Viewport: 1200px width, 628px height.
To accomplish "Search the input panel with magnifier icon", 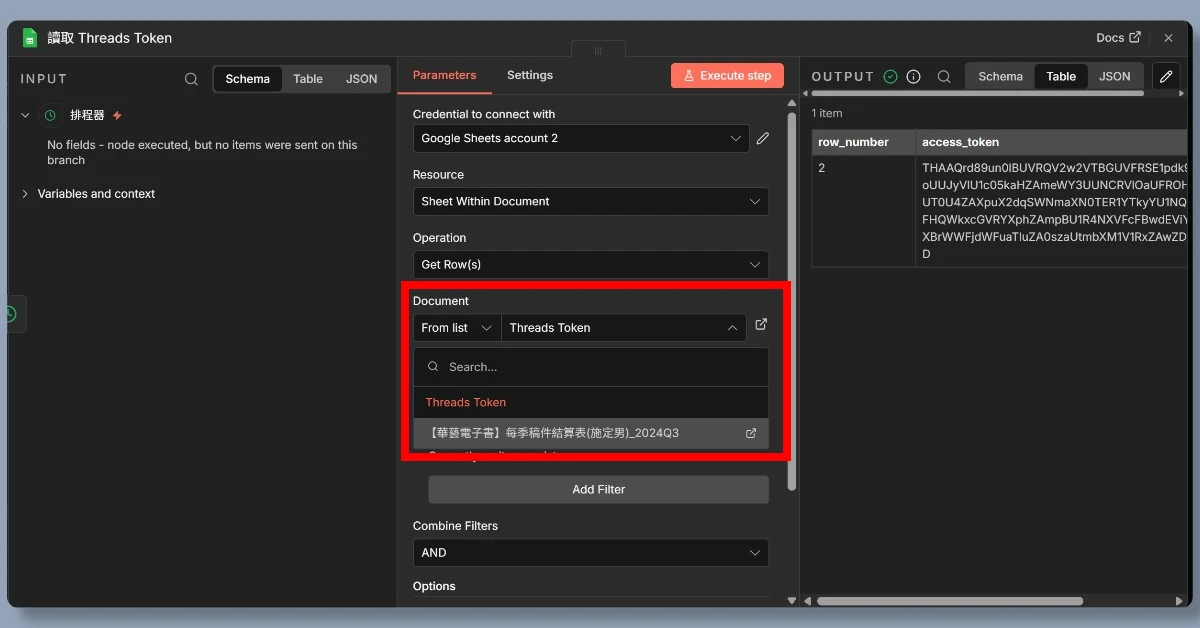I will click(191, 79).
